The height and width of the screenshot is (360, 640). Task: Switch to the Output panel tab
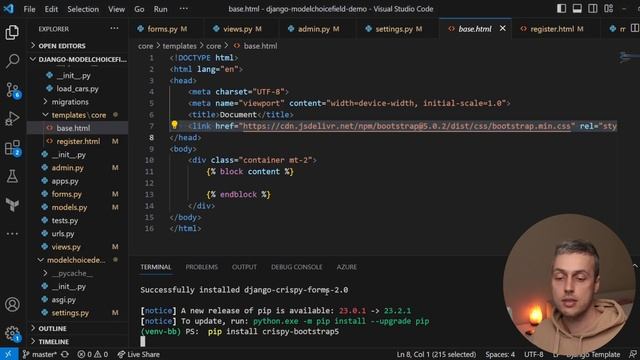point(244,267)
